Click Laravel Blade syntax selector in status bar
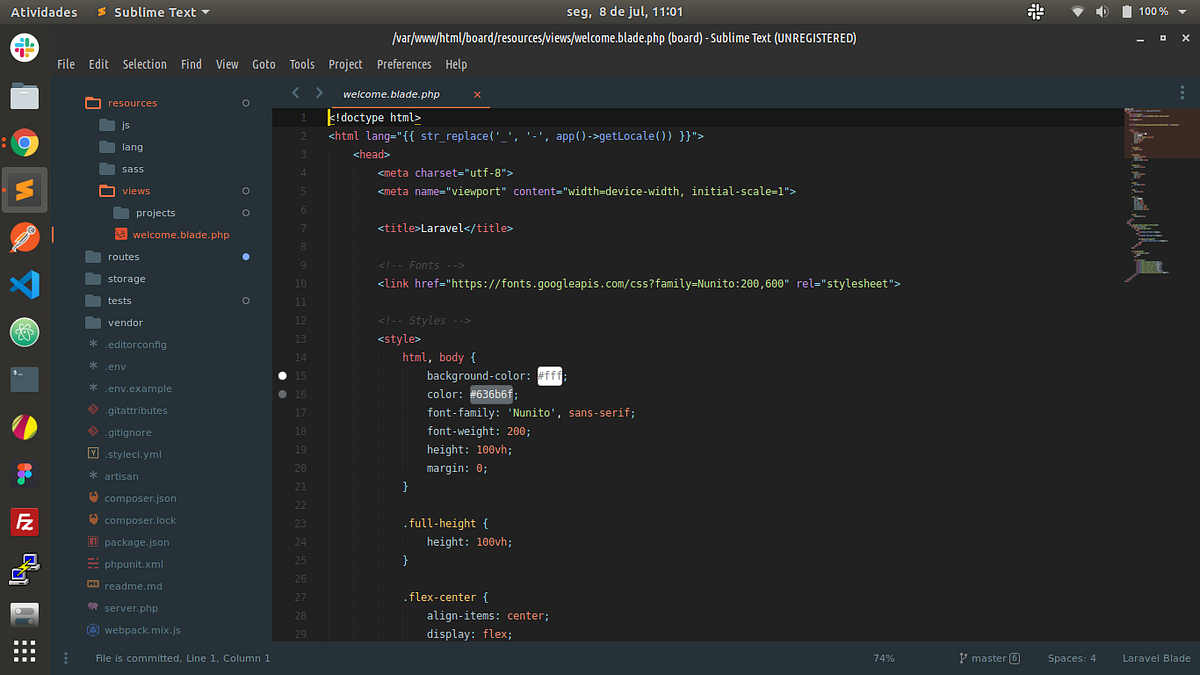Image resolution: width=1200 pixels, height=675 pixels. pyautogui.click(x=1156, y=658)
